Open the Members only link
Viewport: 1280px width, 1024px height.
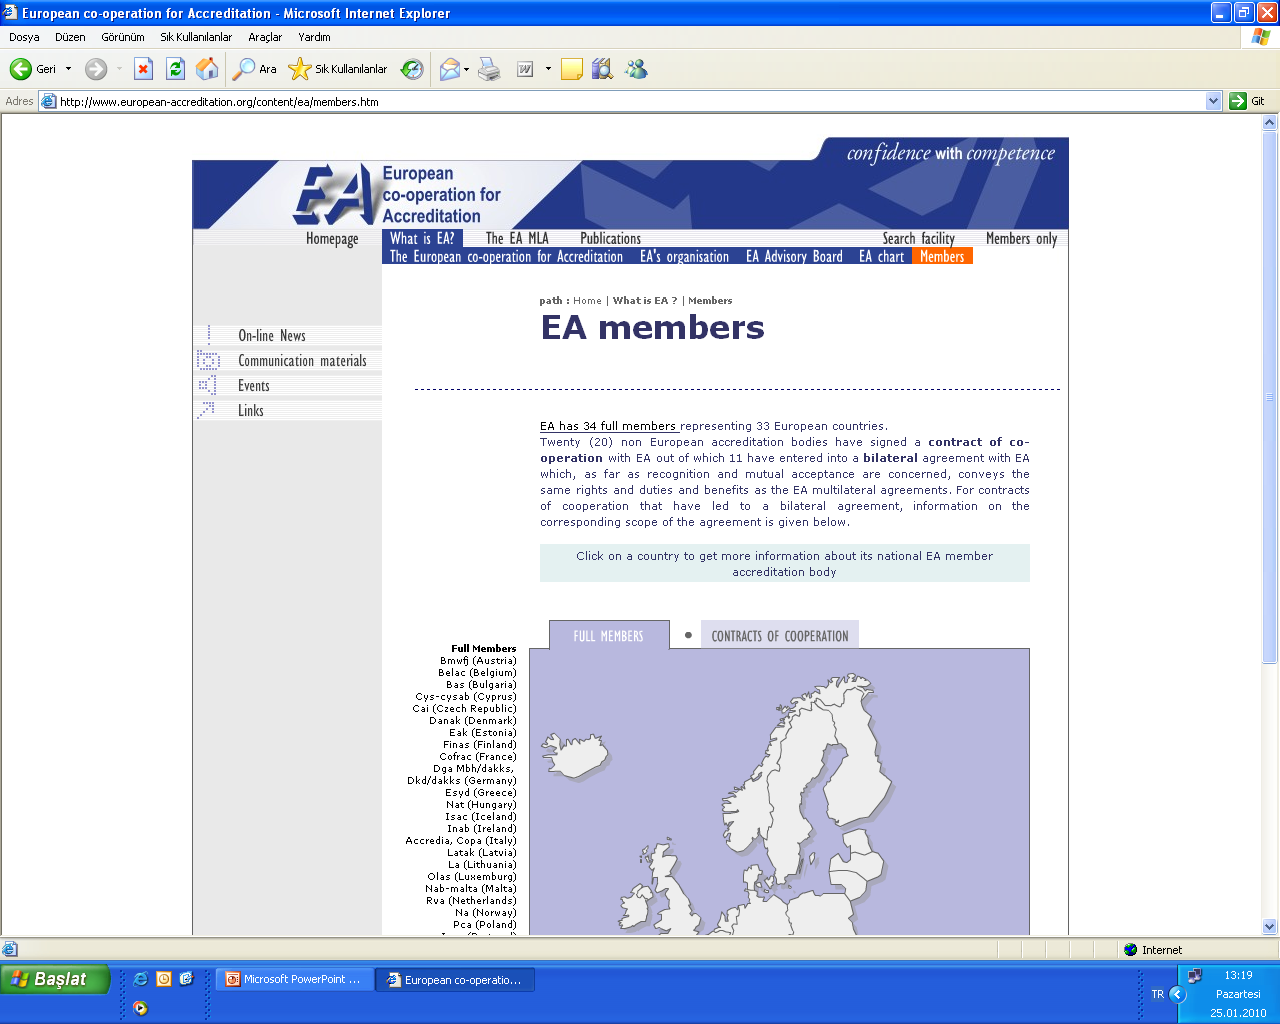click(x=1021, y=239)
